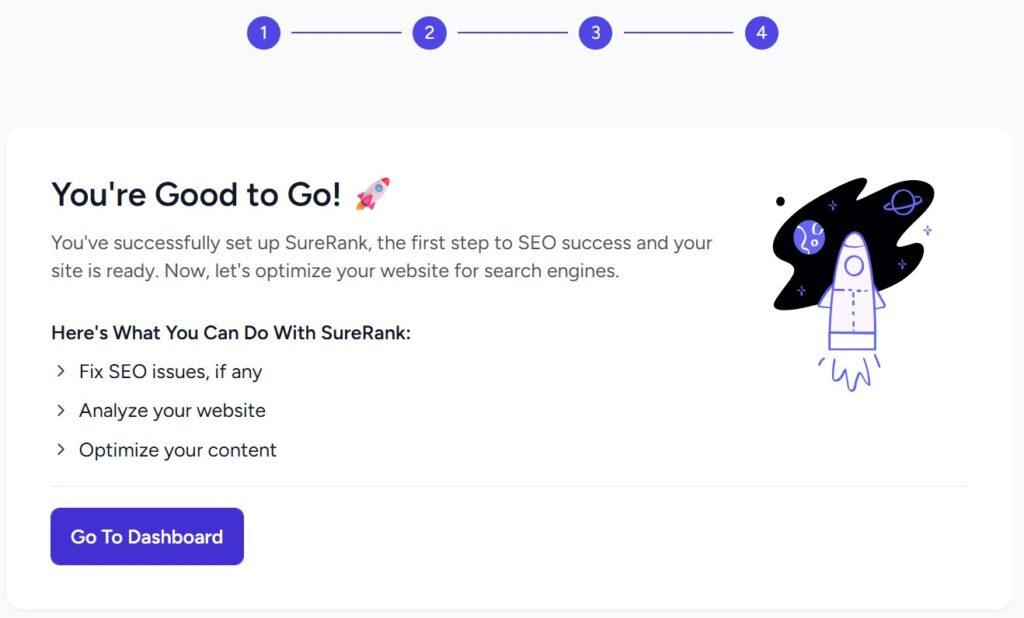Click the Optimize your content text

click(x=177, y=450)
